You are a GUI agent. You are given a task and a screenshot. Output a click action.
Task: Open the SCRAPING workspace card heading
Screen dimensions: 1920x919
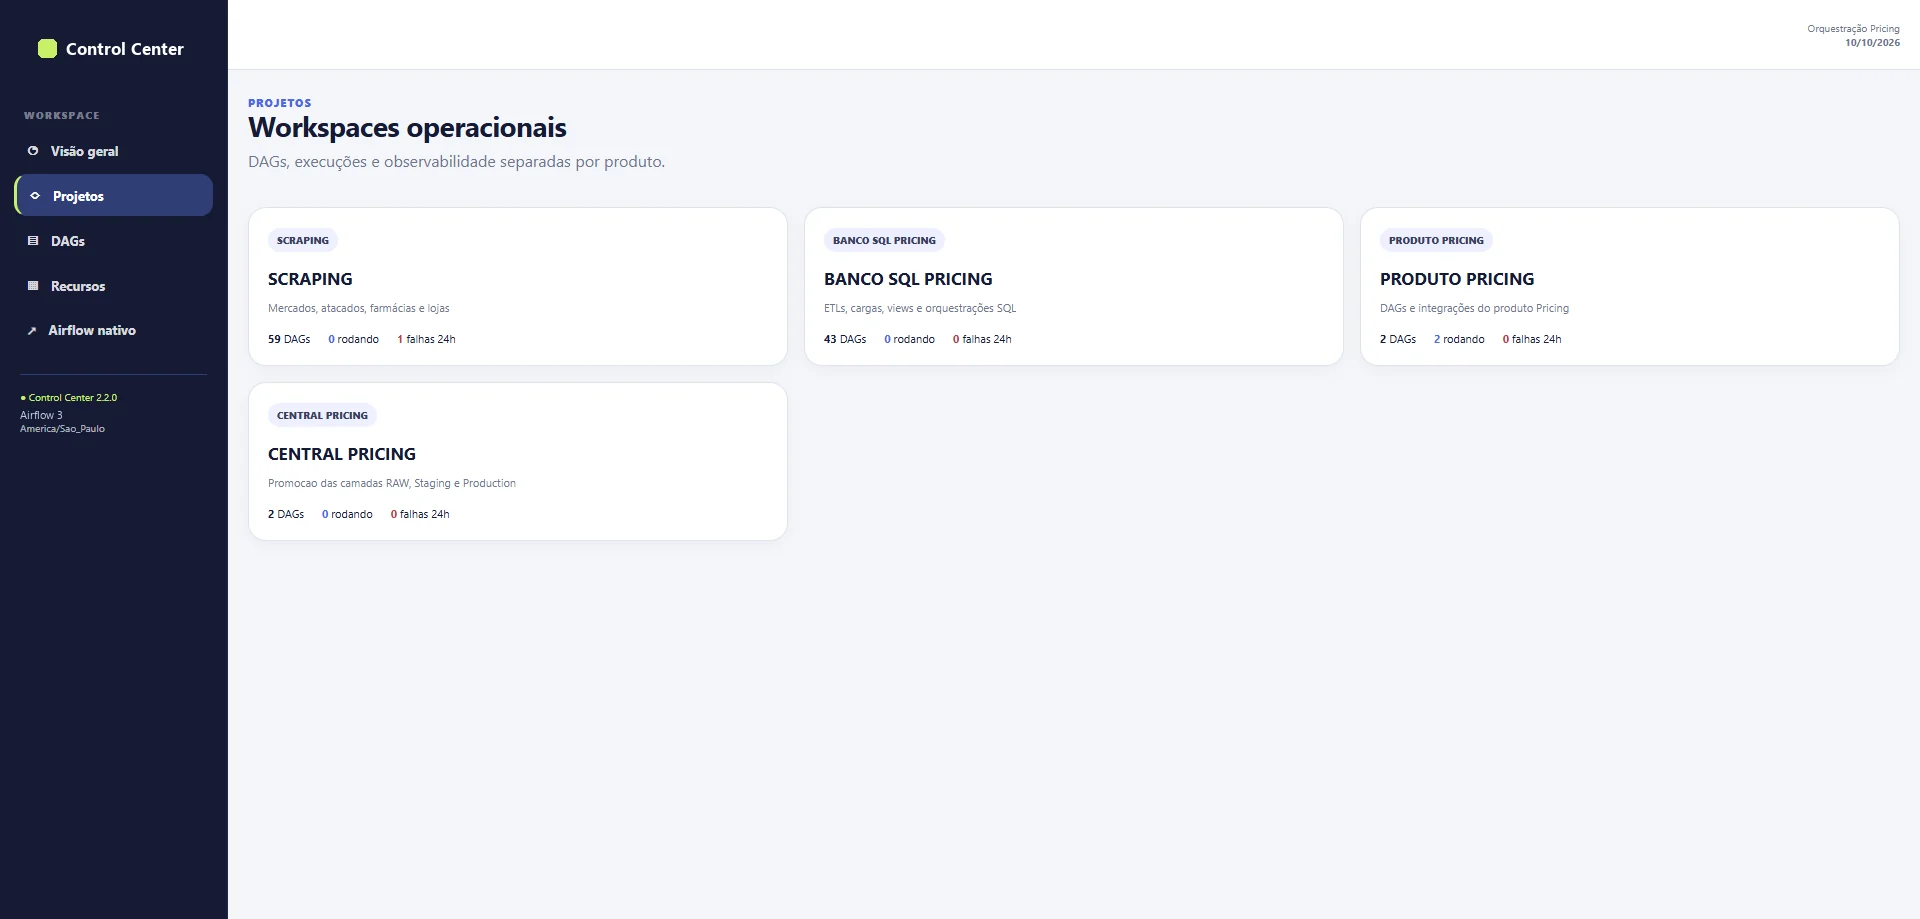[310, 279]
